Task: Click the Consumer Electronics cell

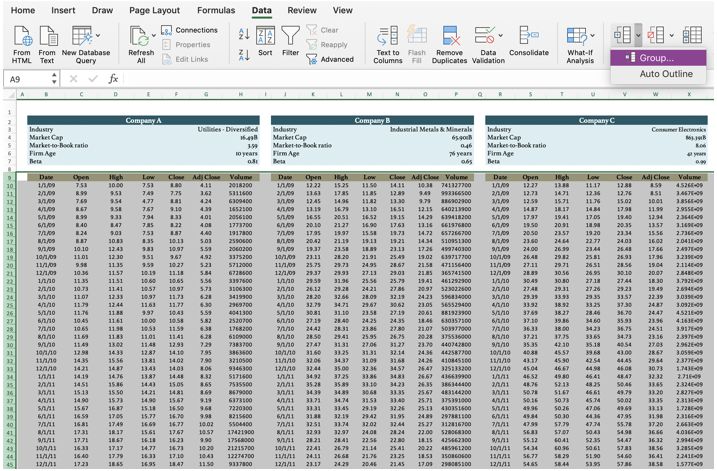Action: pyautogui.click(x=679, y=129)
